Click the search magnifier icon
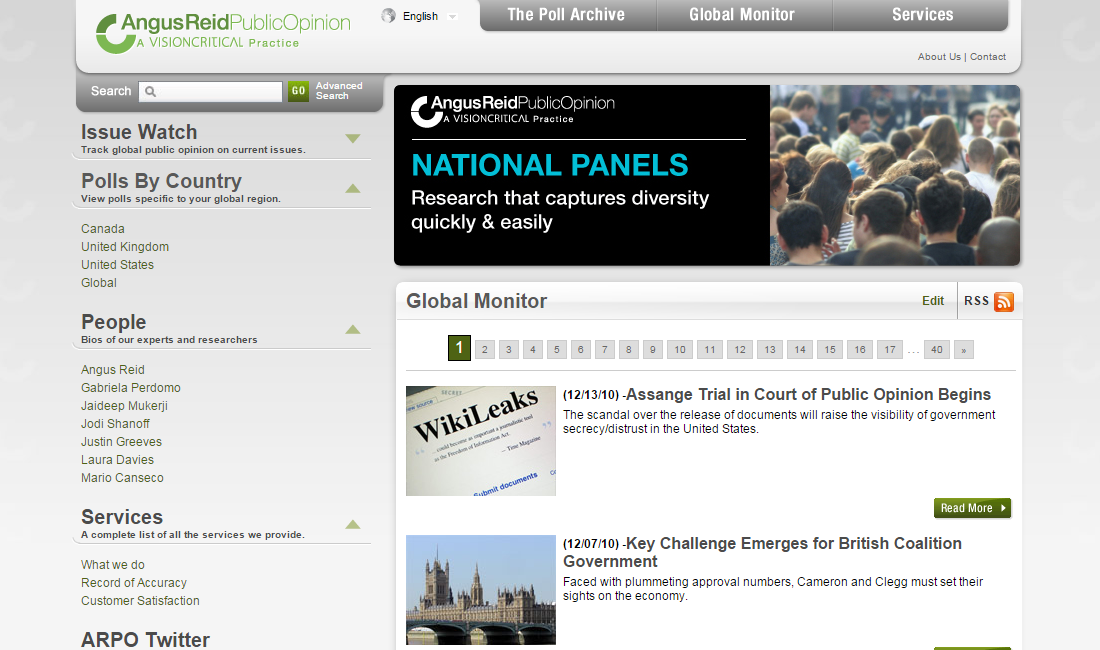This screenshot has height=650, width=1100. pos(150,91)
